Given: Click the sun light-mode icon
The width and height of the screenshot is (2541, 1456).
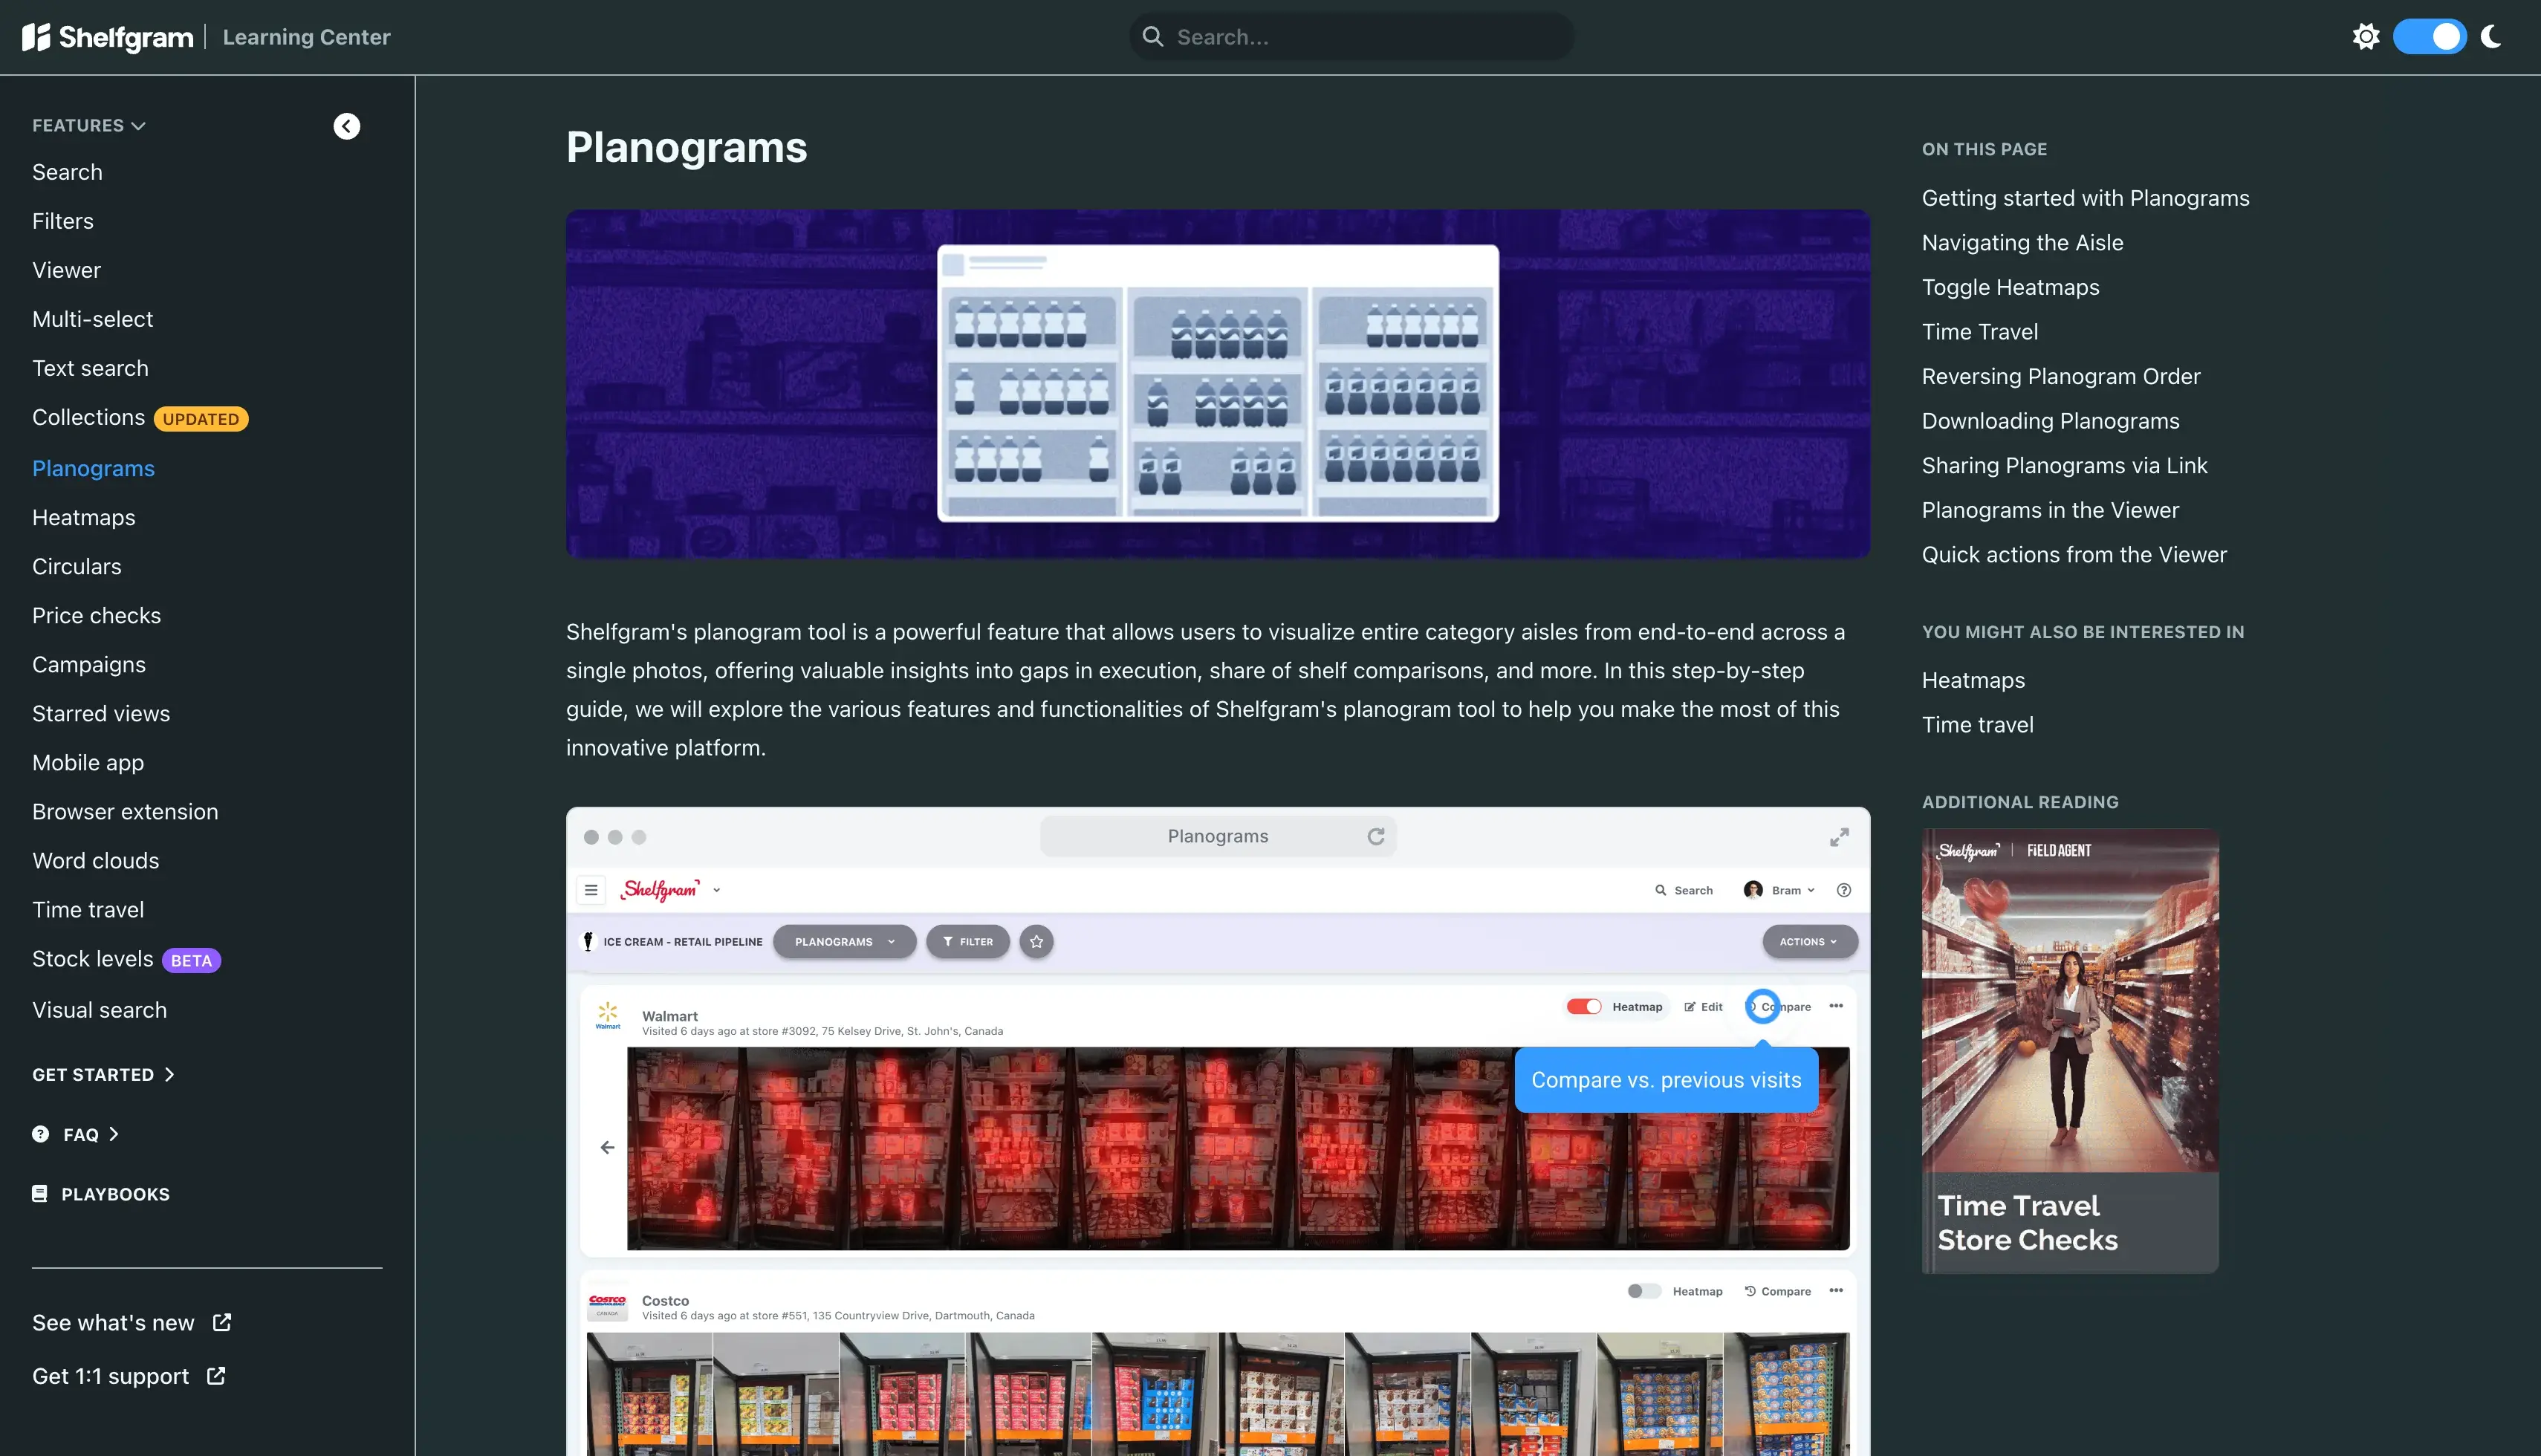Looking at the screenshot, I should click(x=2365, y=37).
